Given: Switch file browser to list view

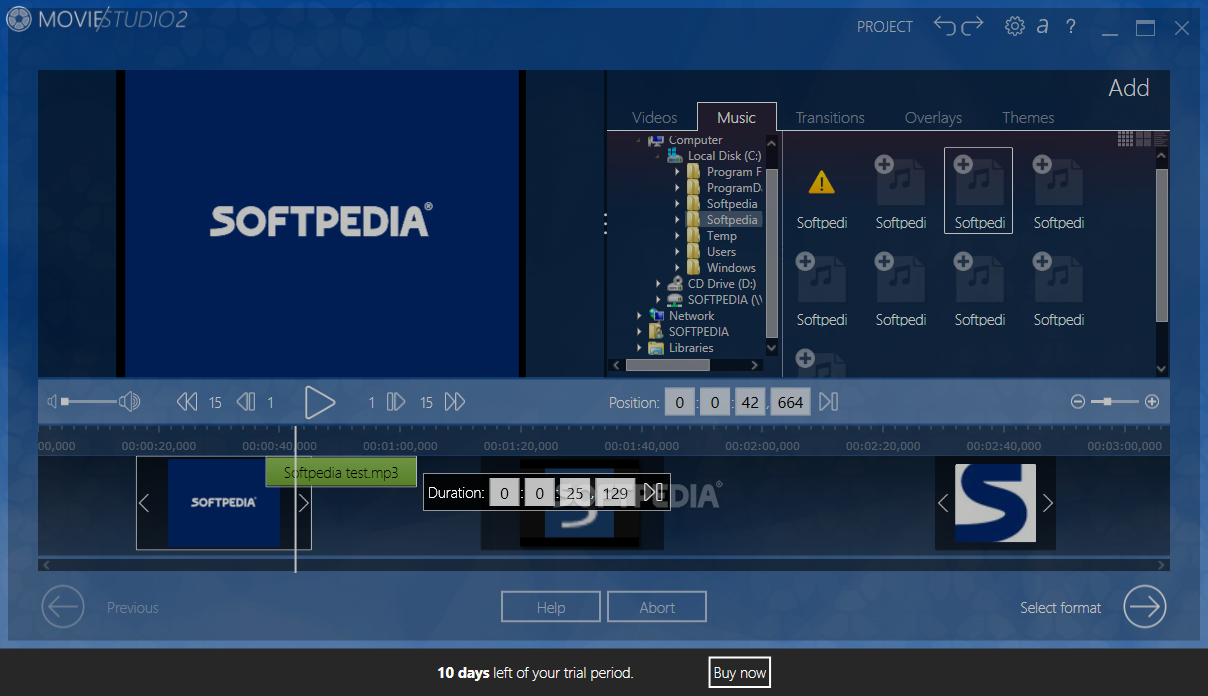Looking at the screenshot, I should point(1161,139).
